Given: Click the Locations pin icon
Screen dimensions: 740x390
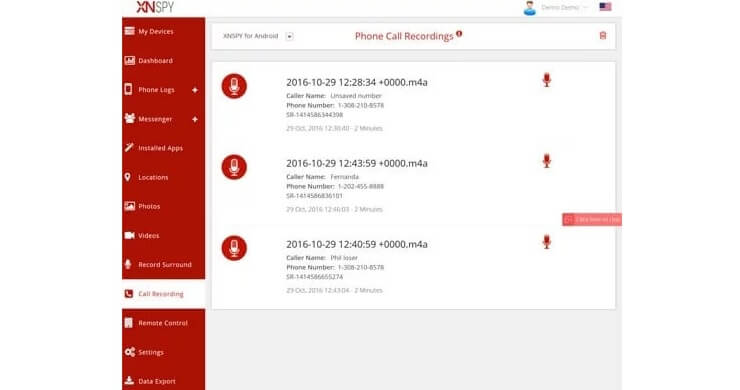Looking at the screenshot, I should (x=127, y=177).
